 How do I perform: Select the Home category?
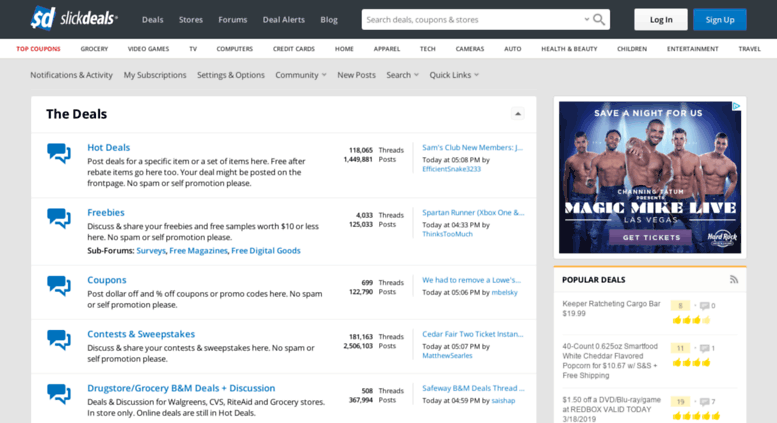click(x=344, y=49)
